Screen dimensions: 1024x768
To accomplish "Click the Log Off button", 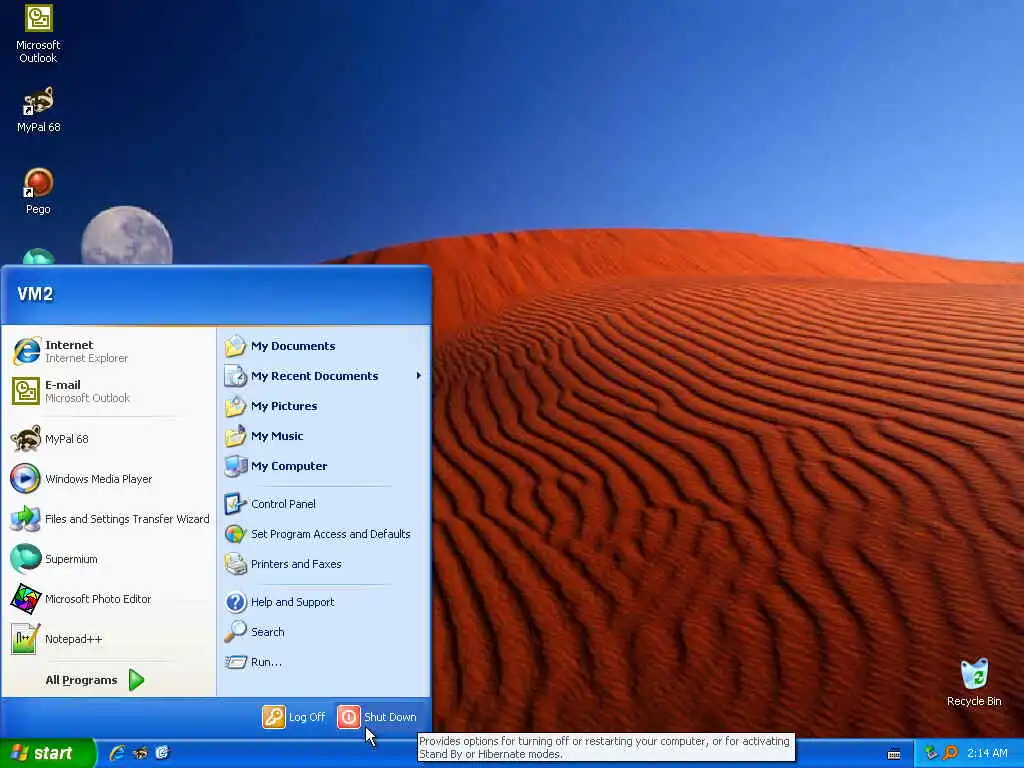I will tap(294, 717).
